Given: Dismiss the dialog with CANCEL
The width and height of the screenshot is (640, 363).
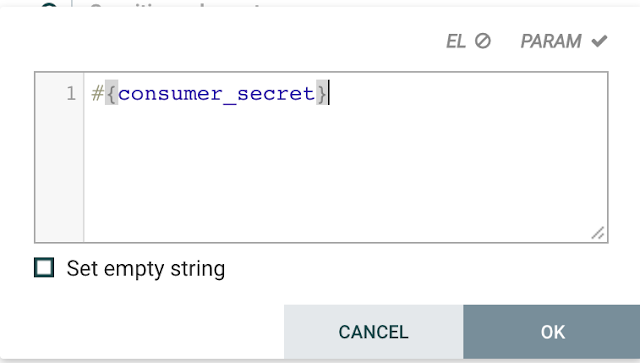Looking at the screenshot, I should 373,332.
